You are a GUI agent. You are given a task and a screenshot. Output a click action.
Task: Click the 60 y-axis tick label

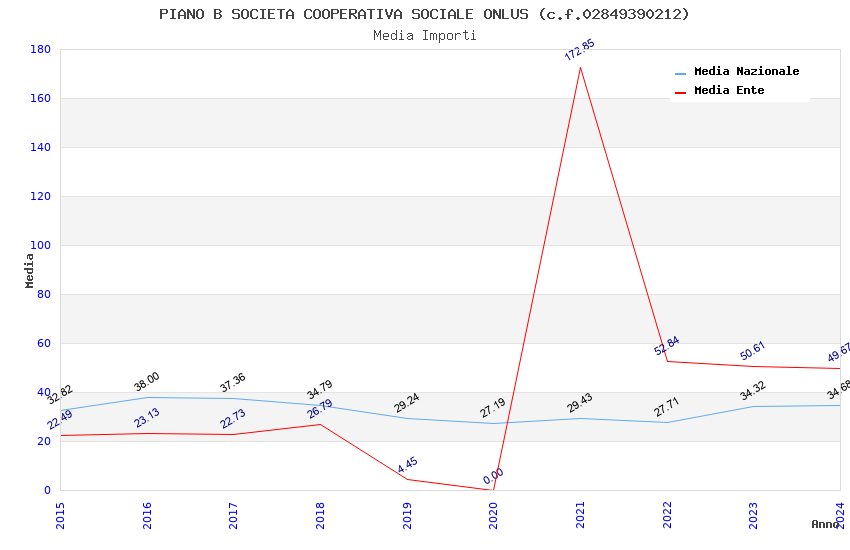(x=44, y=343)
